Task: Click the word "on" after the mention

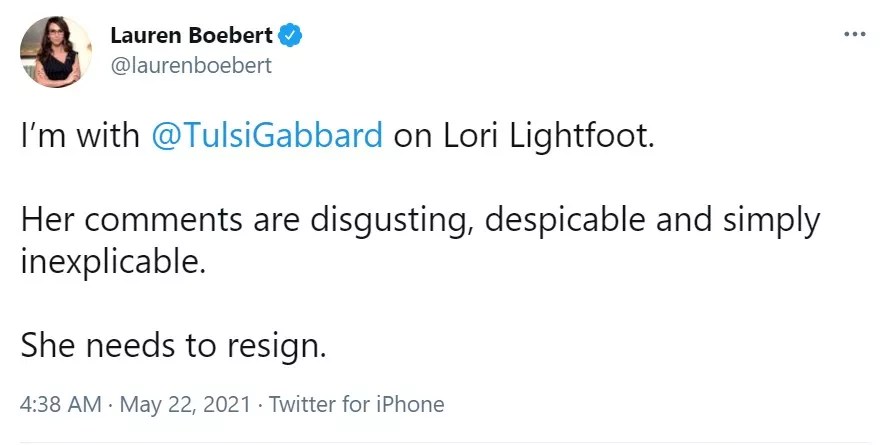Action: 411,135
